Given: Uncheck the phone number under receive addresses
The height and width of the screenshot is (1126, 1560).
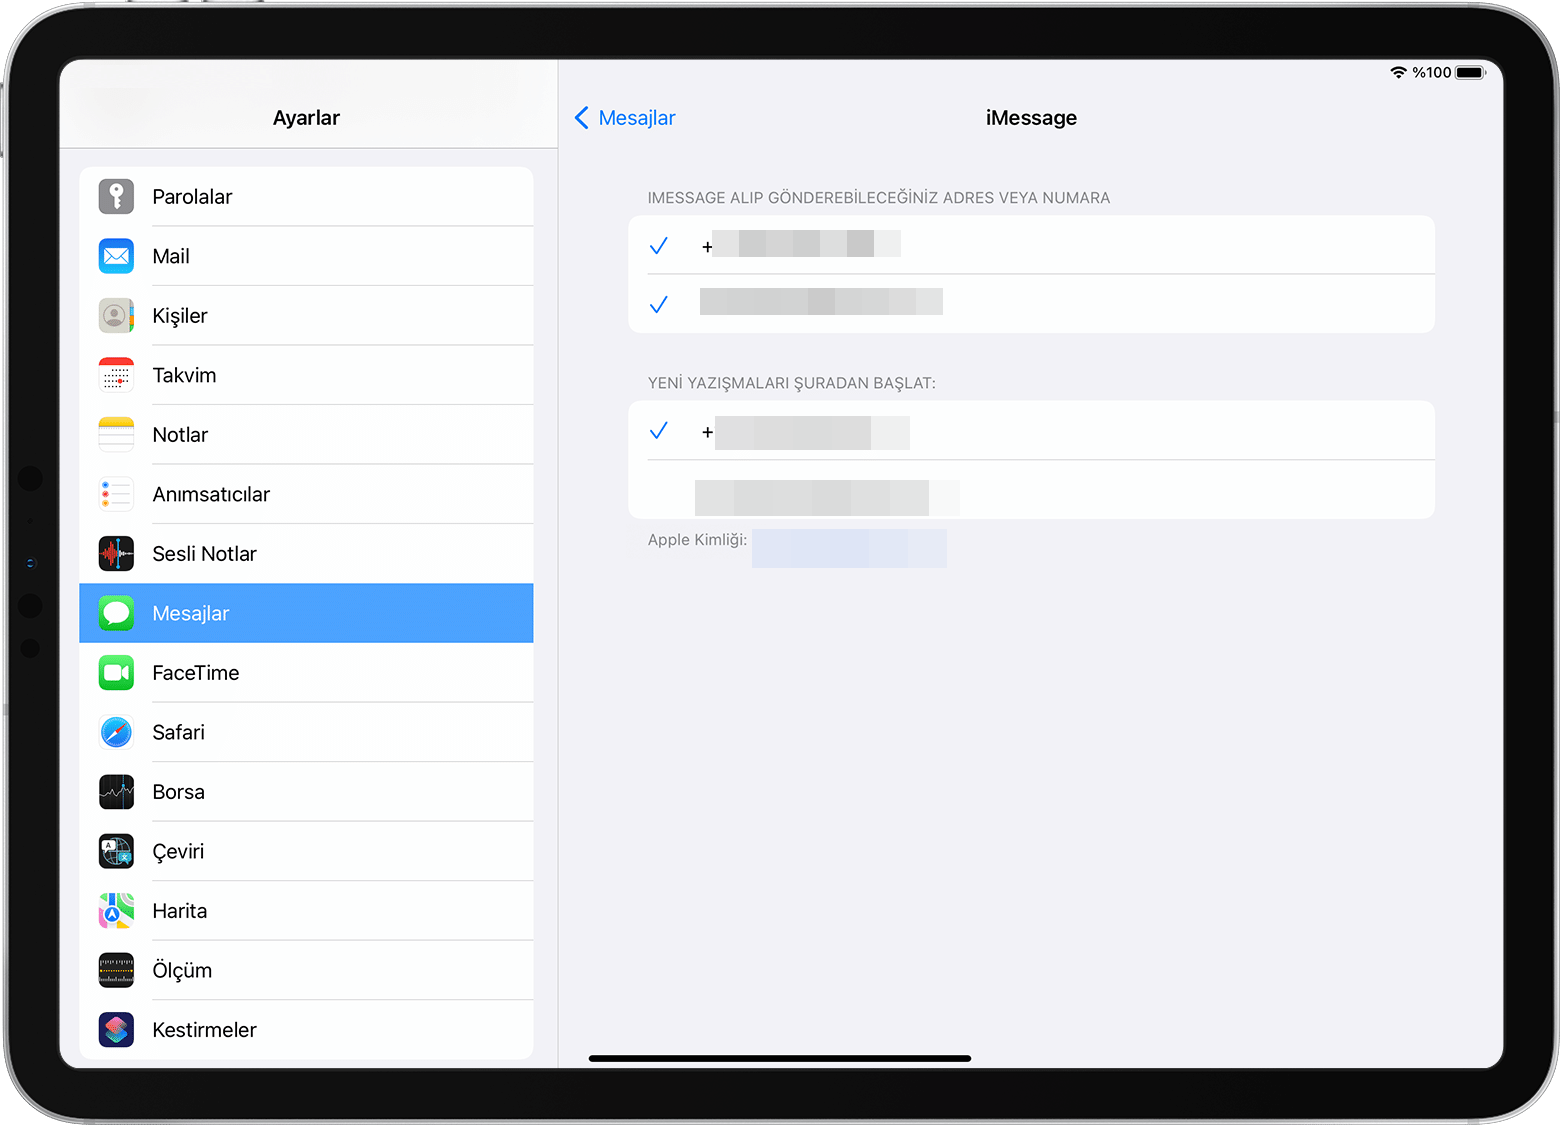Looking at the screenshot, I should click(x=1031, y=245).
